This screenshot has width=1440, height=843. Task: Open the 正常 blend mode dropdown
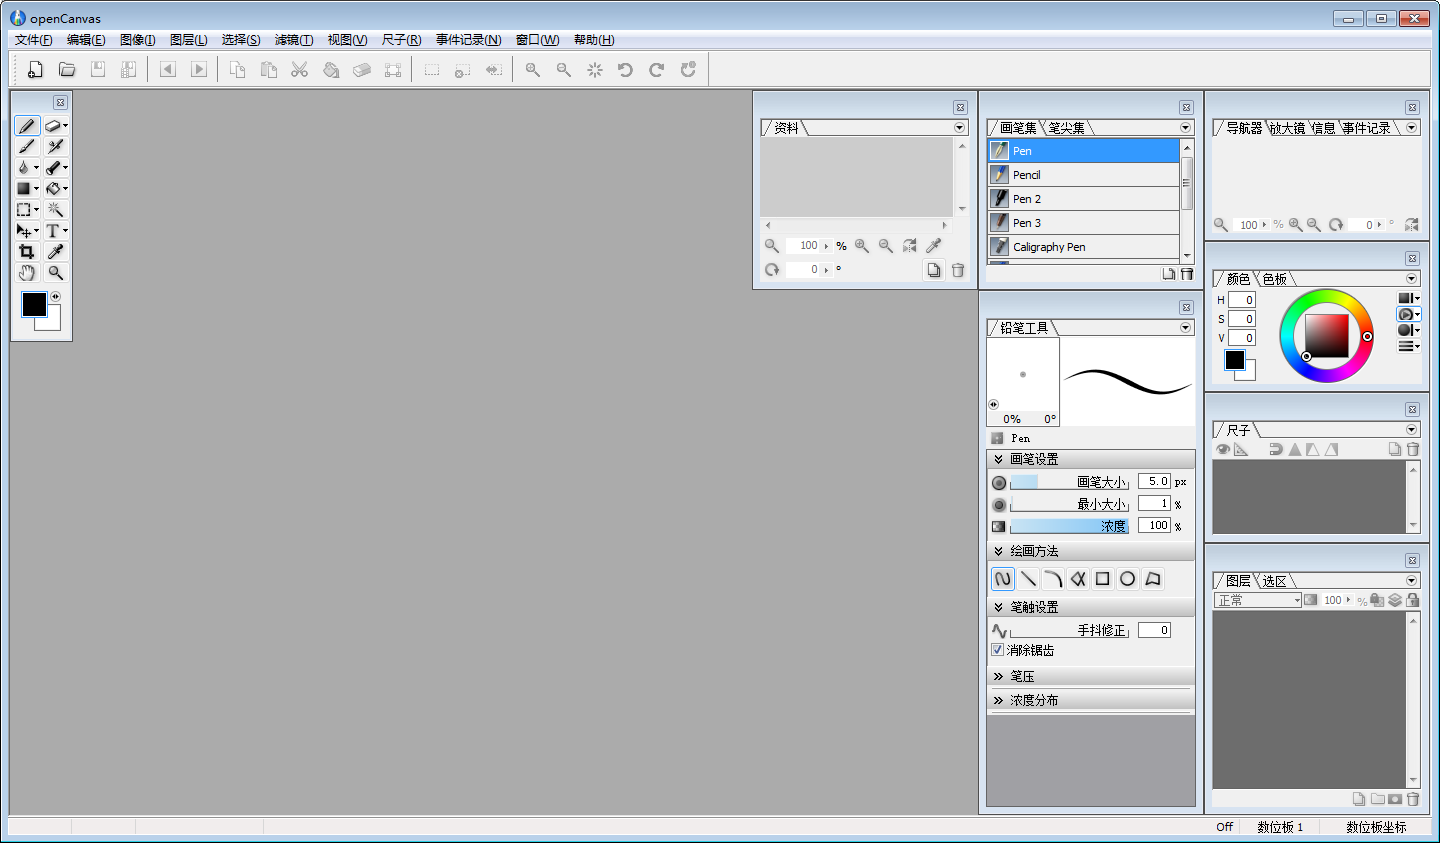1258,600
